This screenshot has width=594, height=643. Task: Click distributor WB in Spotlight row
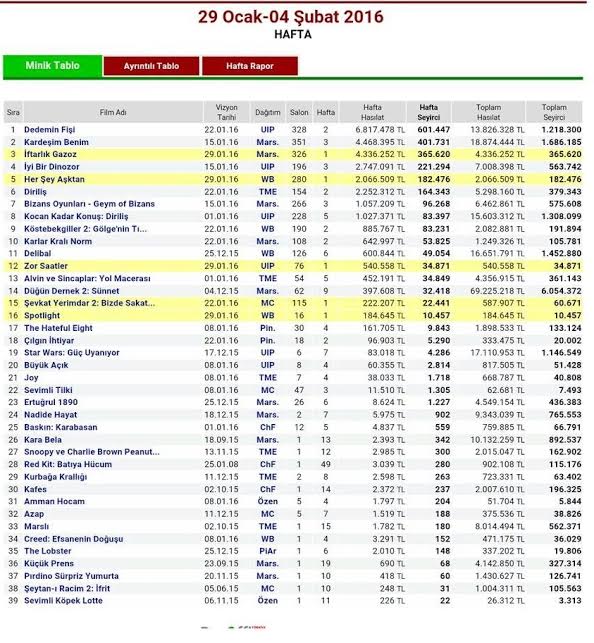pyautogui.click(x=268, y=316)
